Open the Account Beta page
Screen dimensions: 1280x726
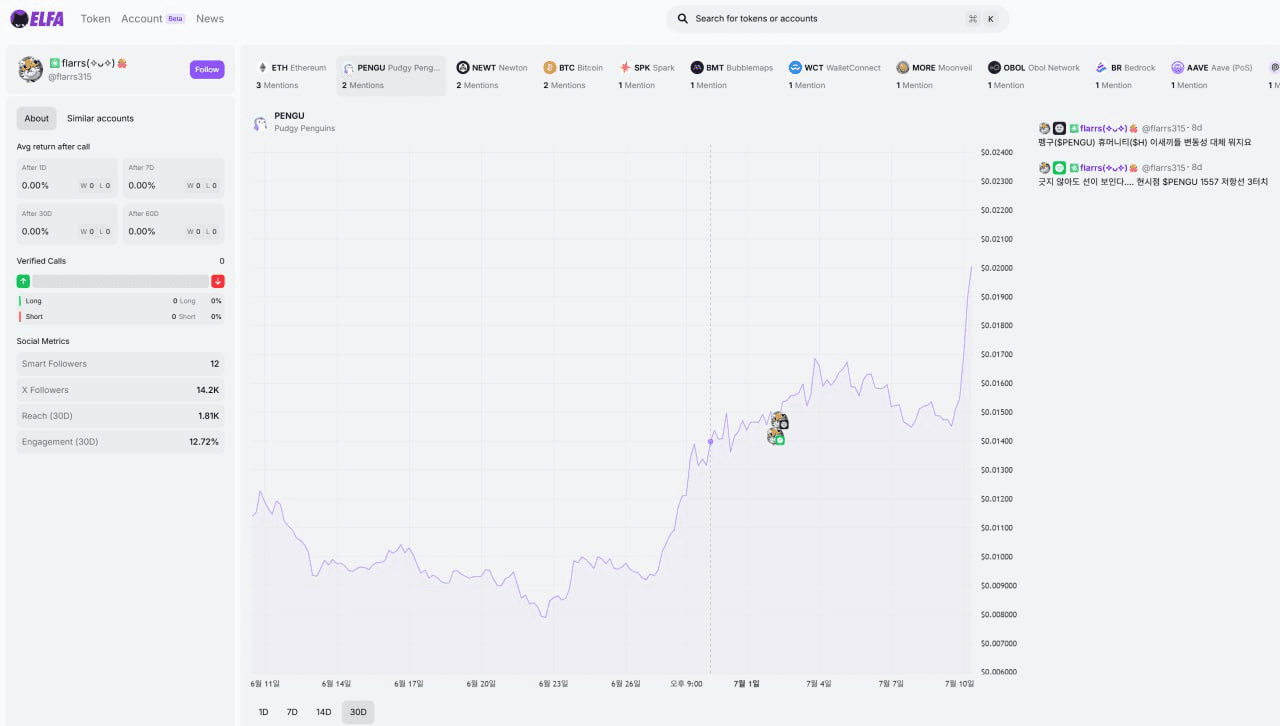click(153, 19)
